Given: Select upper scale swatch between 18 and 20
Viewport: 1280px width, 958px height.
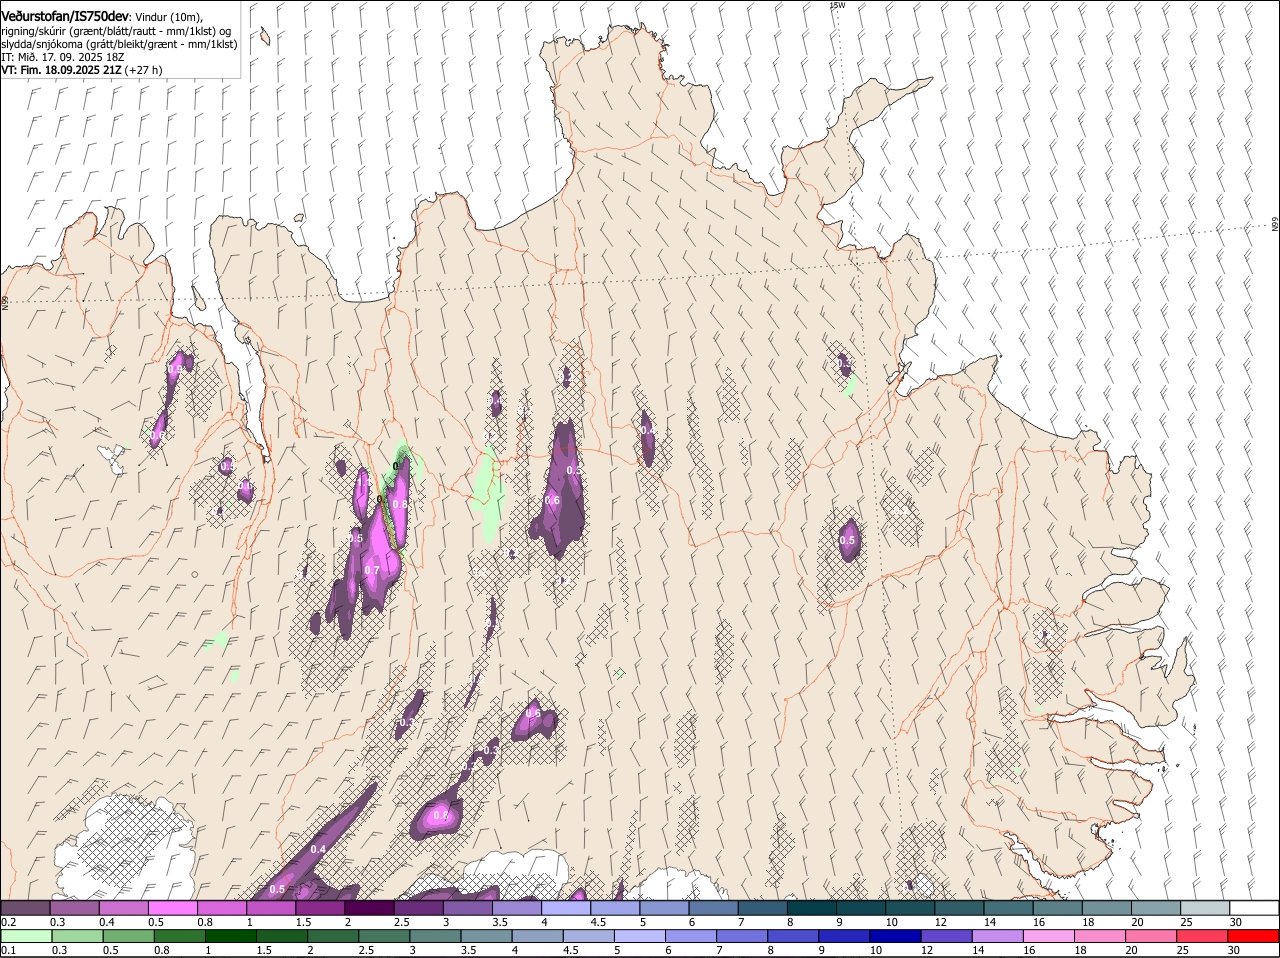Looking at the screenshot, I should click(x=1106, y=907).
